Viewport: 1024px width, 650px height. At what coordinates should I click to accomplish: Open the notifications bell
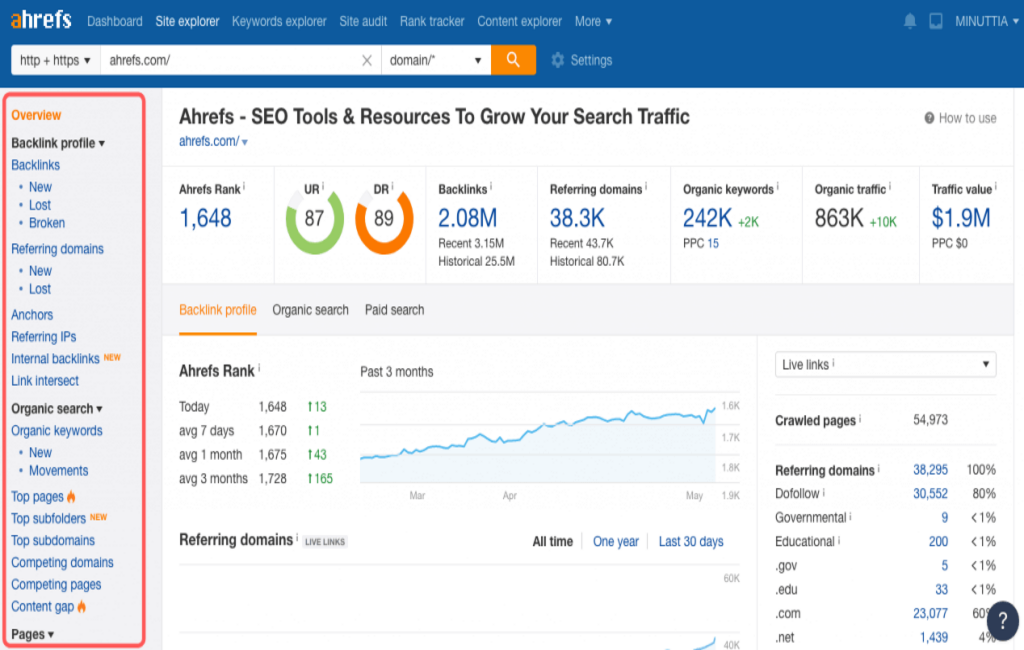coord(910,21)
